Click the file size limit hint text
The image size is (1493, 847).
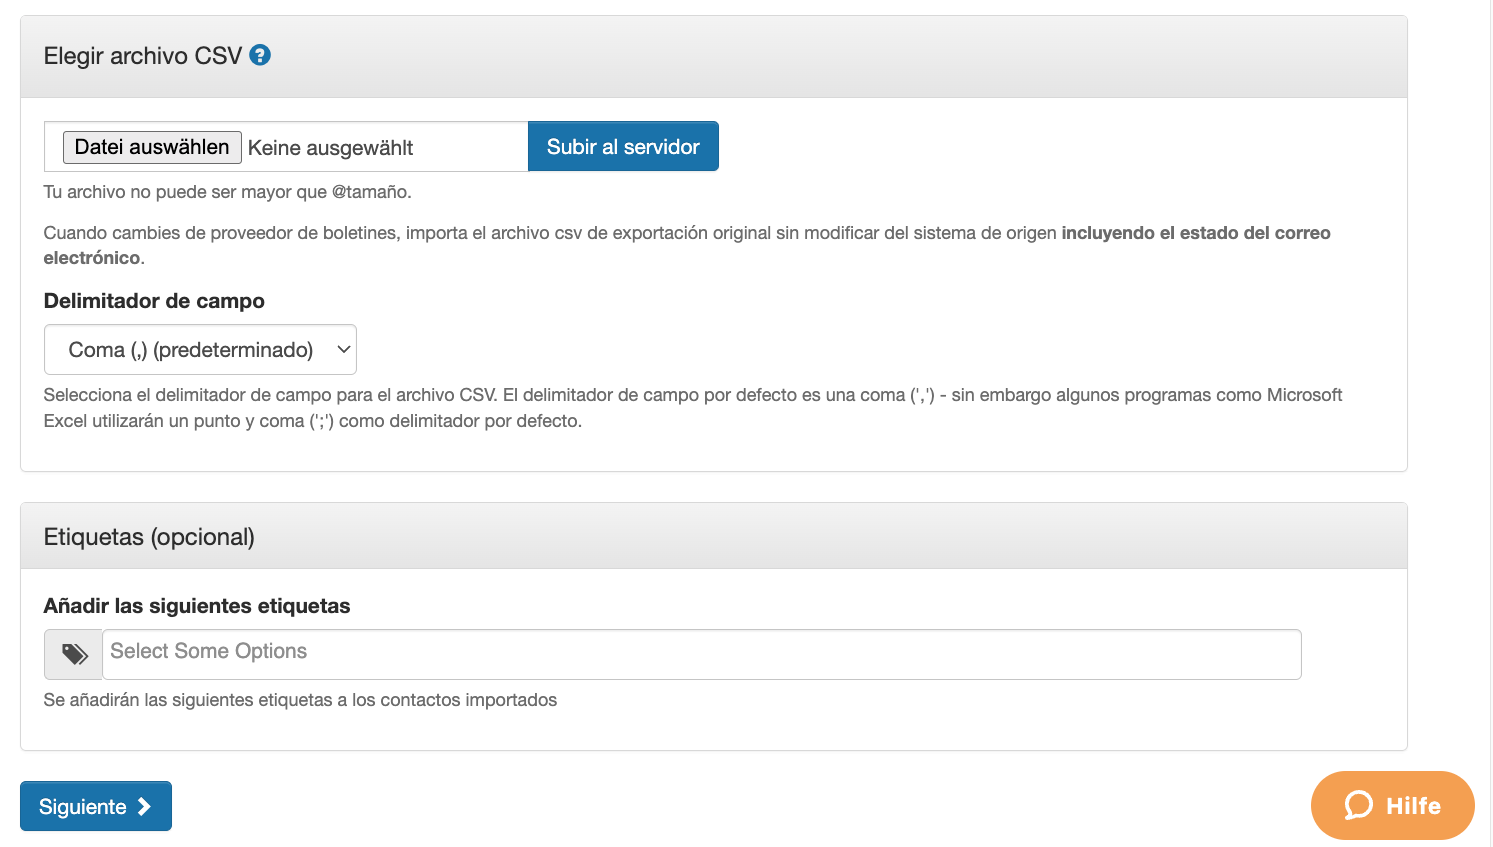[227, 192]
